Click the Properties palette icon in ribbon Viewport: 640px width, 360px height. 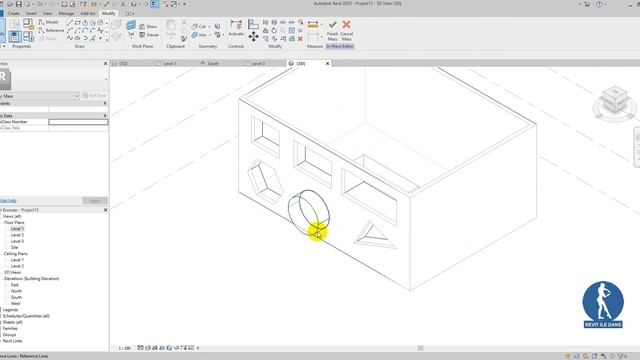15,37
